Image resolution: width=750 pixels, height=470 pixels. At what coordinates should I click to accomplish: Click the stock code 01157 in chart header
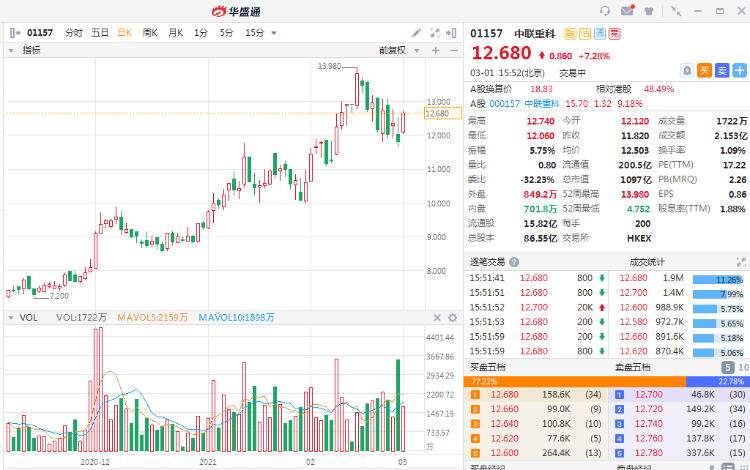click(x=40, y=33)
